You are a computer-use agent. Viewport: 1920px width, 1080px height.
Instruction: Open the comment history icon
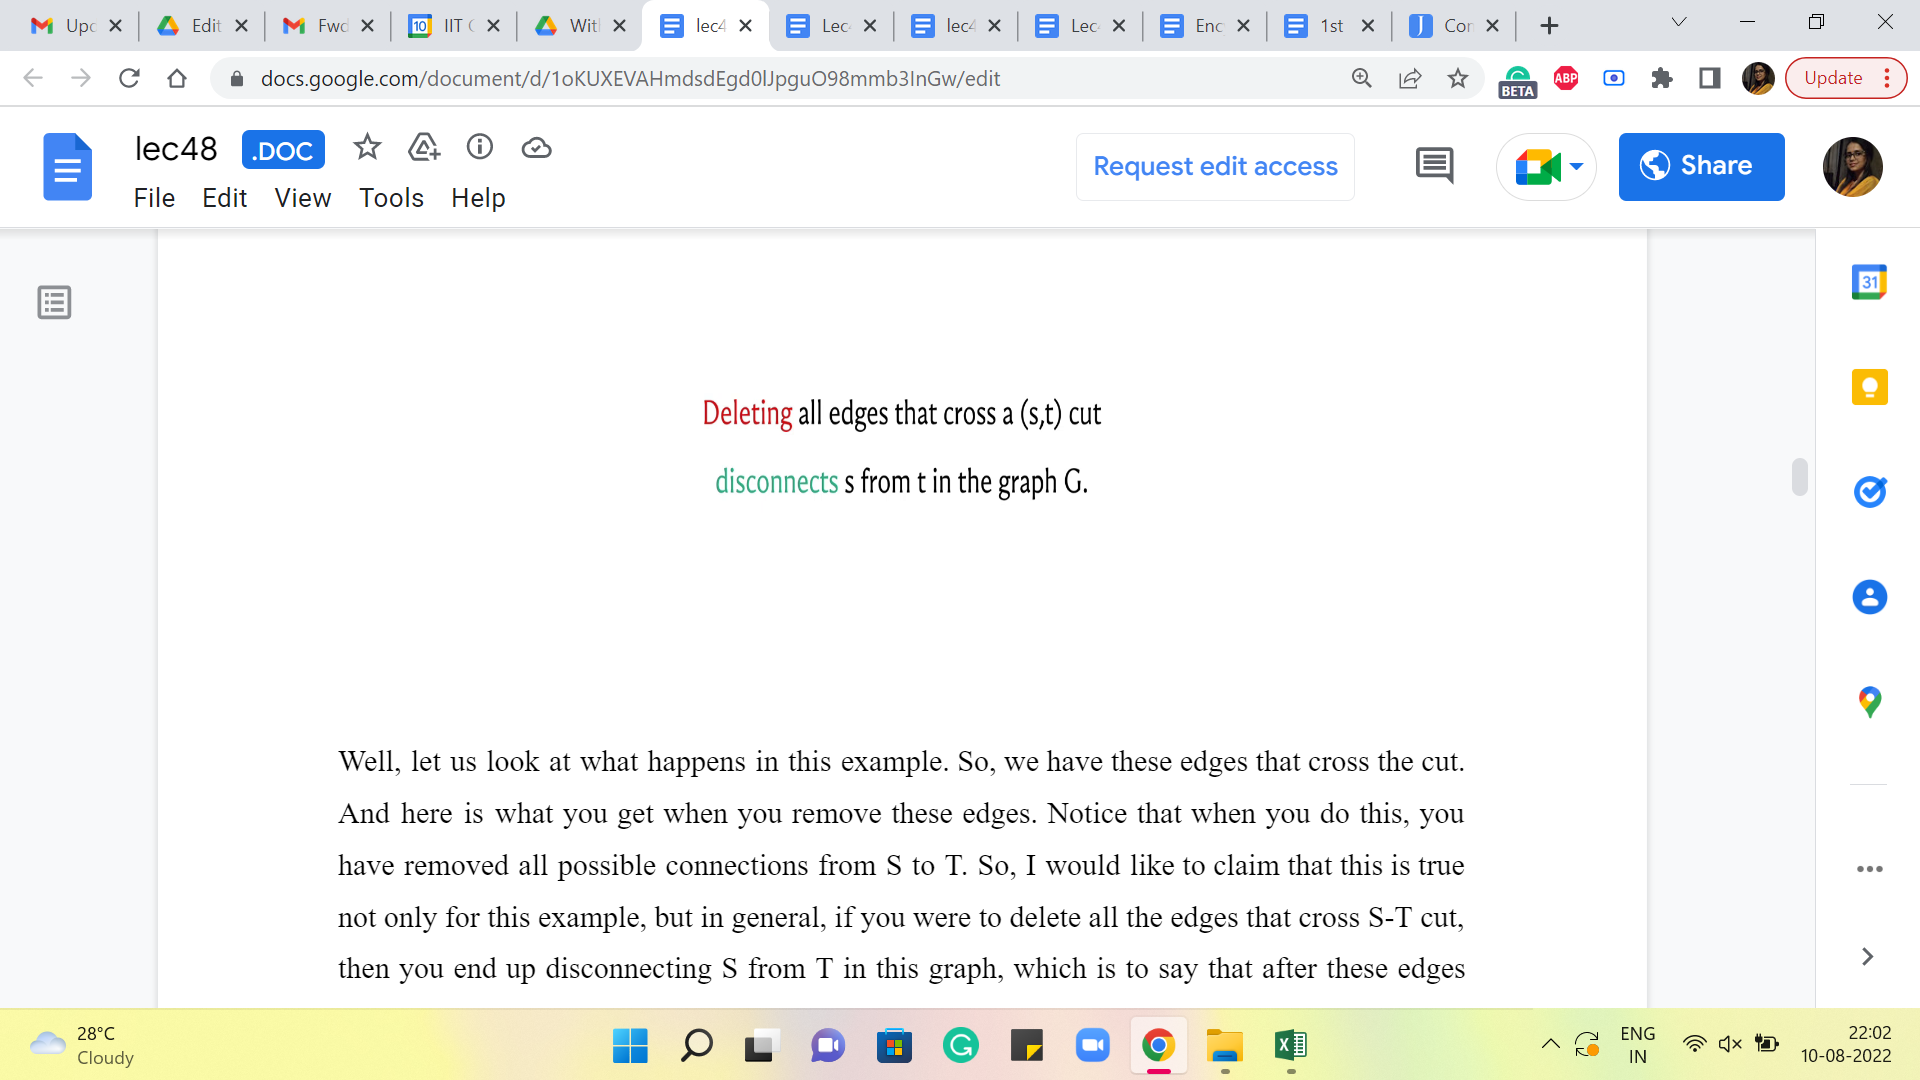tap(1434, 166)
